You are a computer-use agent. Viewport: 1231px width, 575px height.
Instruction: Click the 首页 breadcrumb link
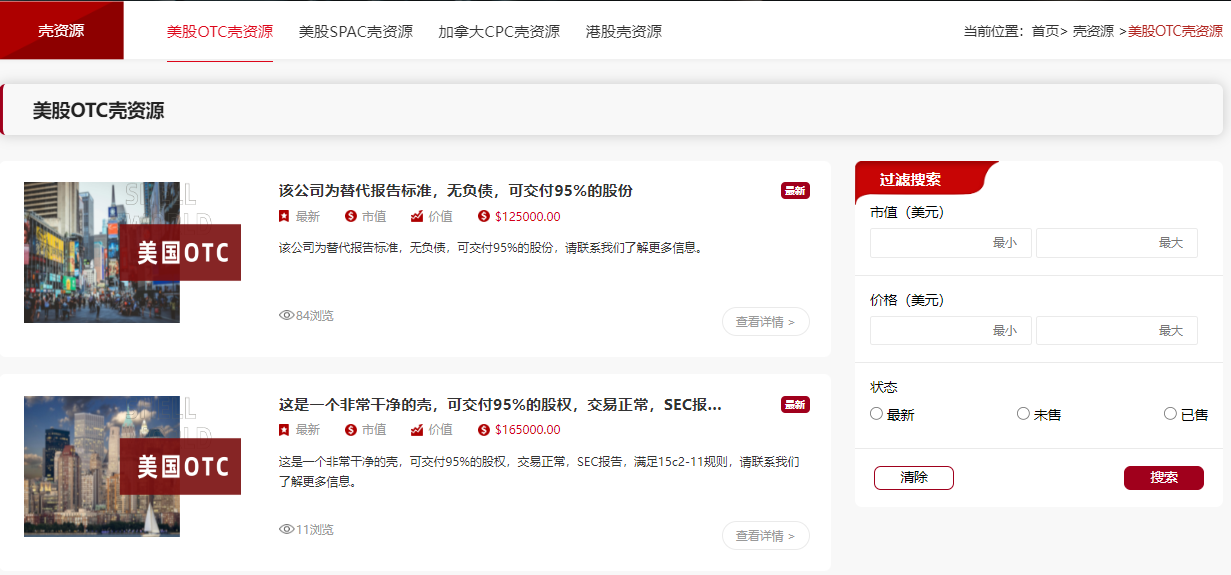pos(1045,31)
